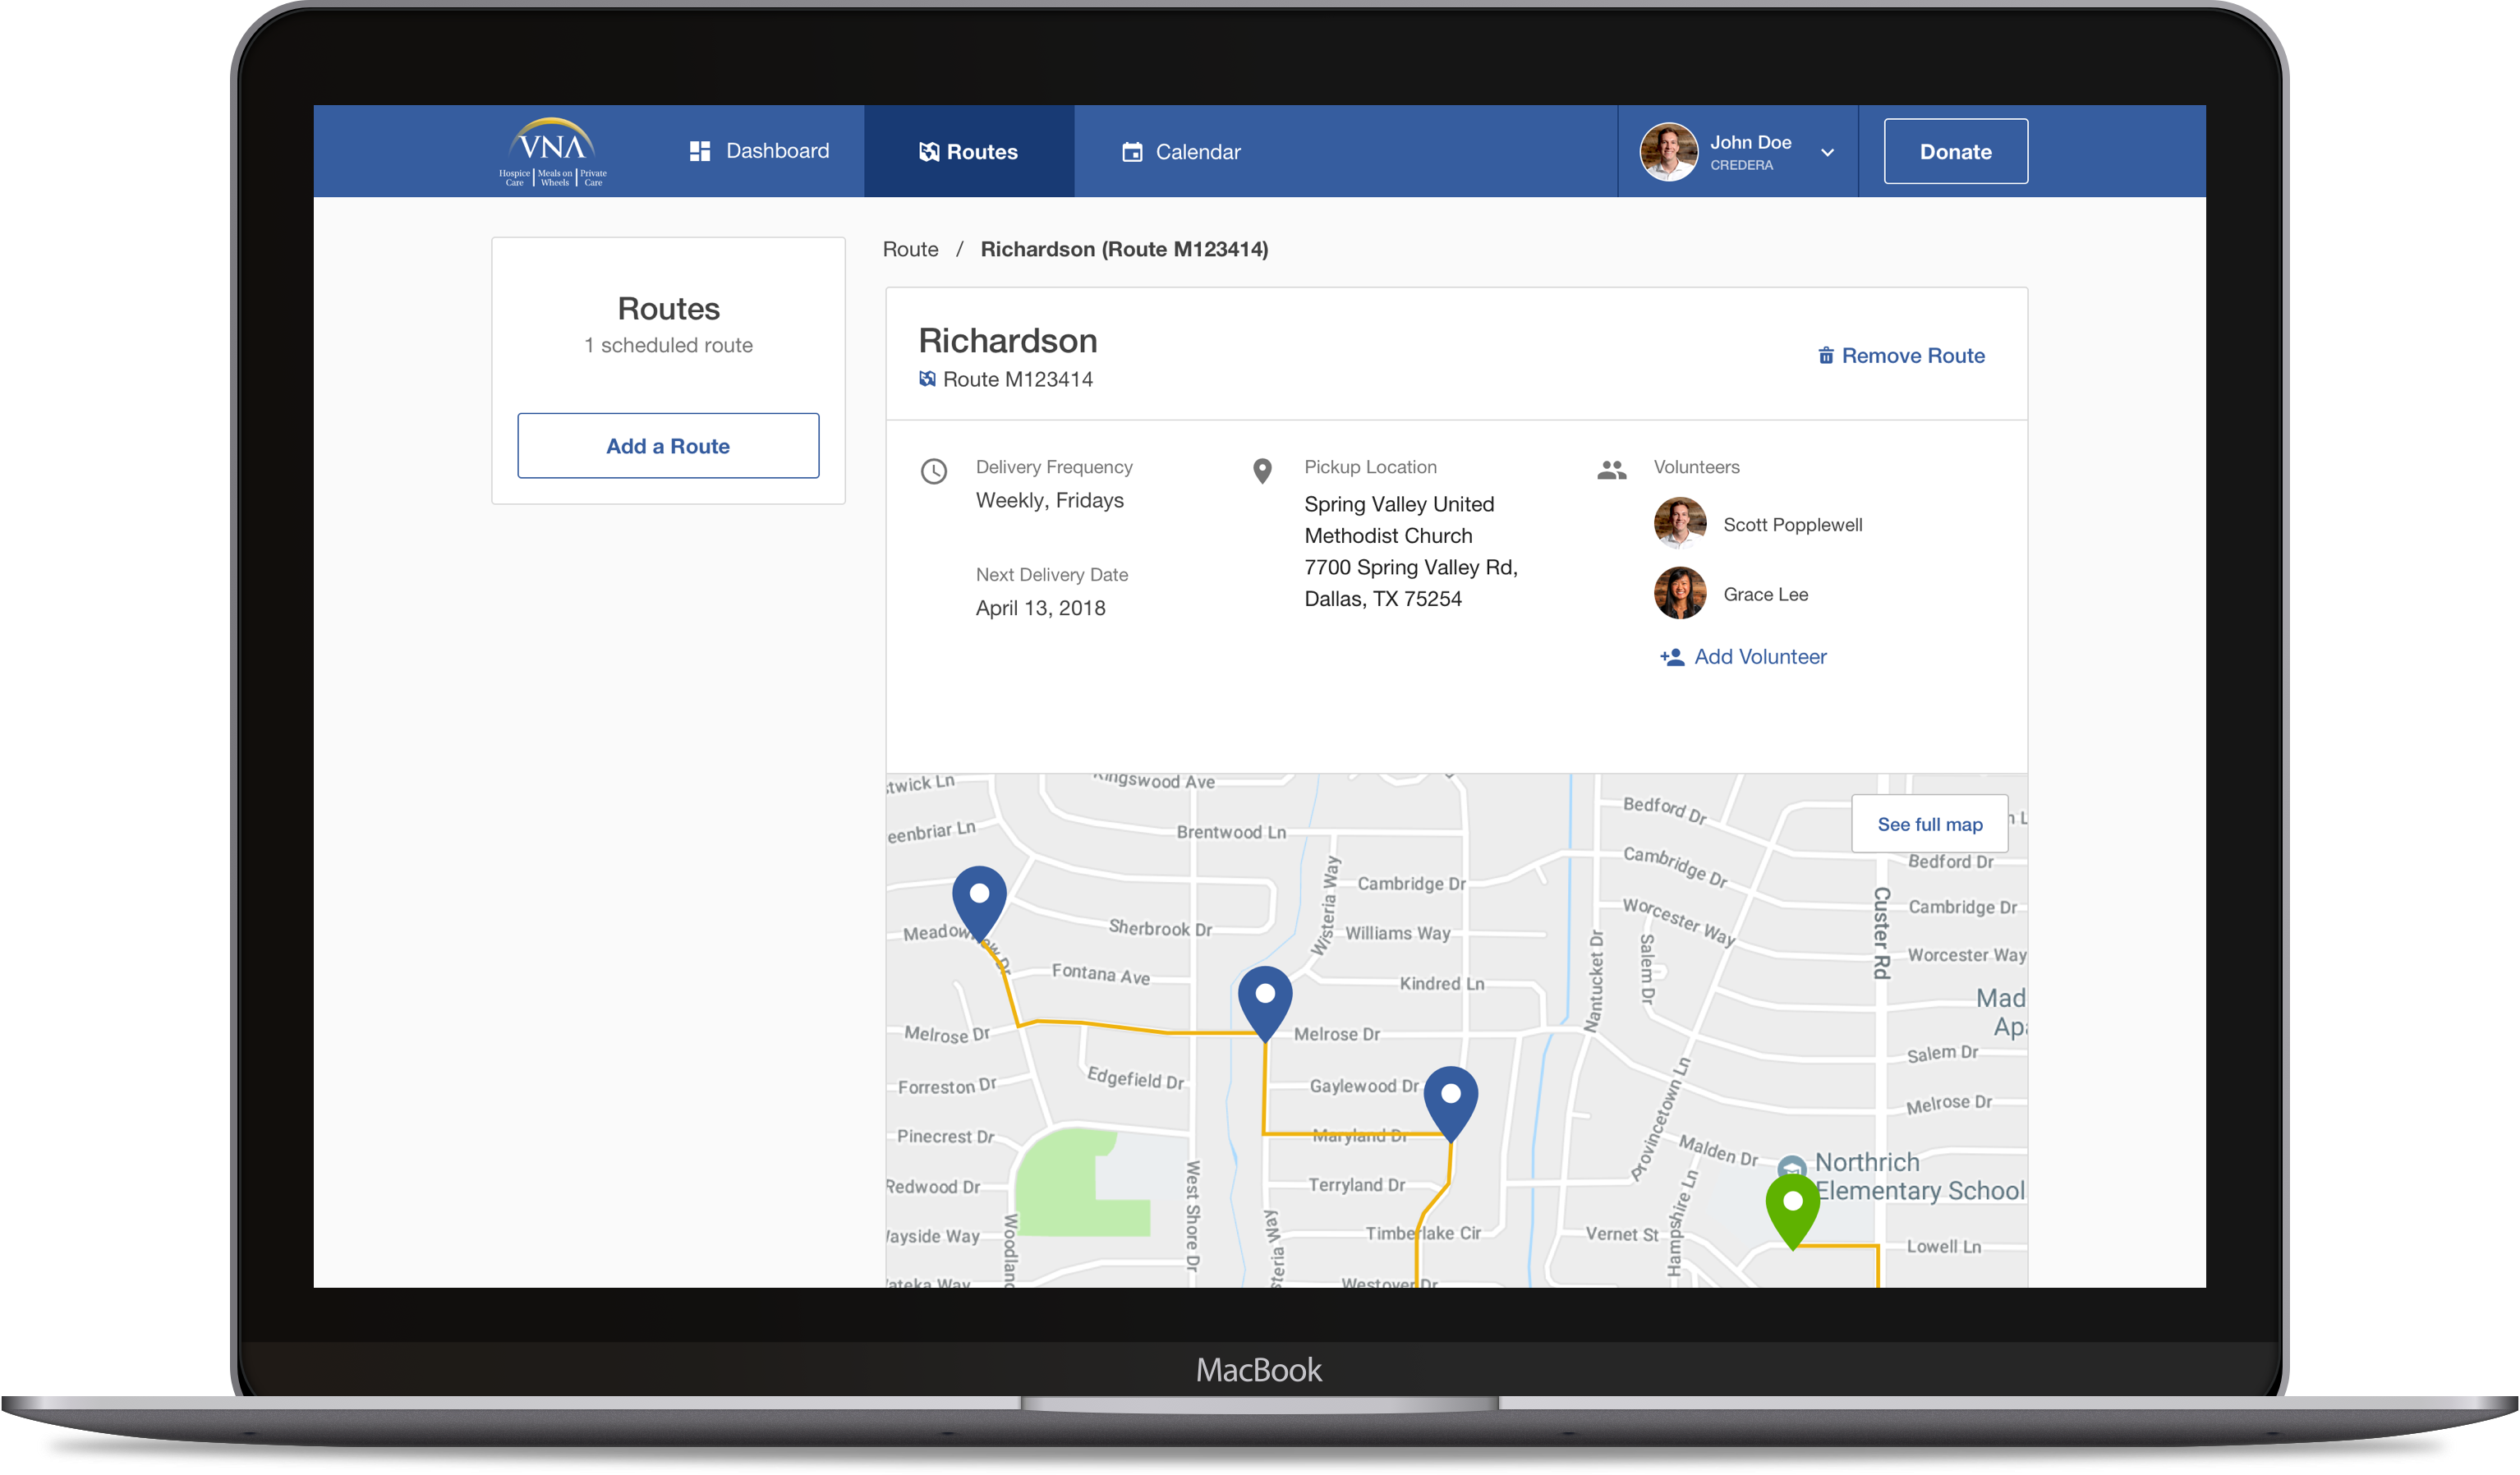Open Grace Lee's avatar
2520x1475 pixels.
coord(1680,593)
